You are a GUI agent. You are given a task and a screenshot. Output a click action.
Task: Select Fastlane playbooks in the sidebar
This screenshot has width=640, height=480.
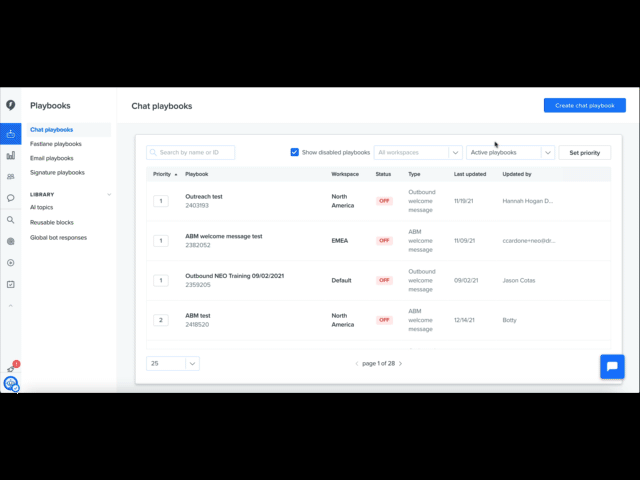click(x=56, y=144)
